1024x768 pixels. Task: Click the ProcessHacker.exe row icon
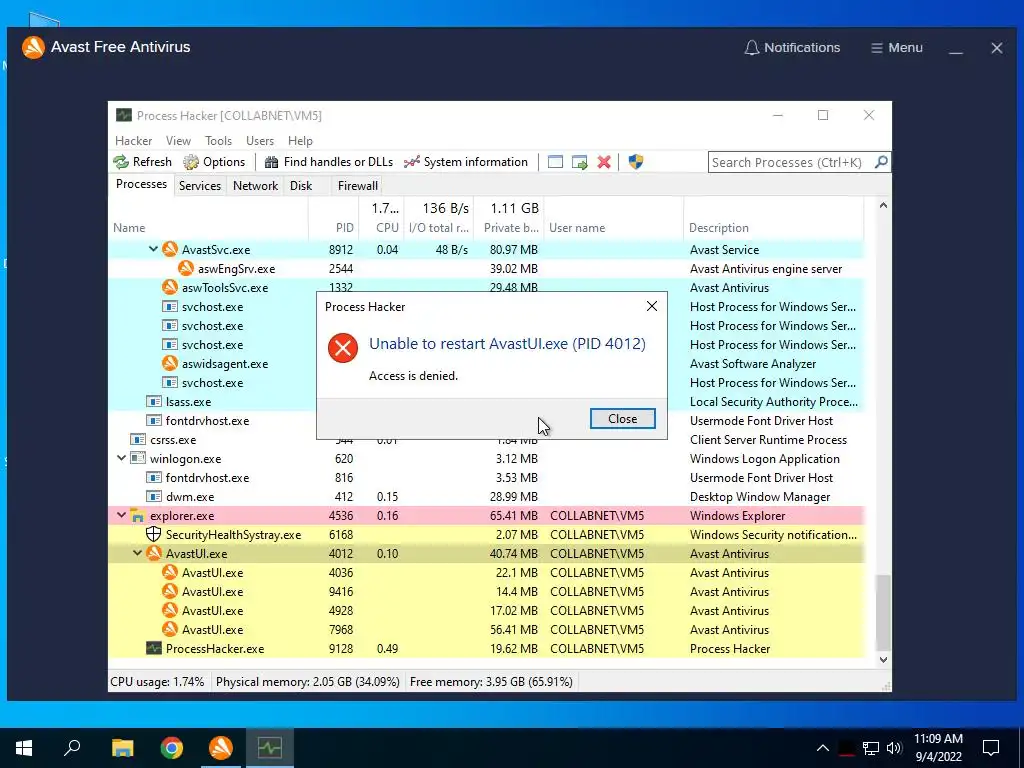pos(153,648)
